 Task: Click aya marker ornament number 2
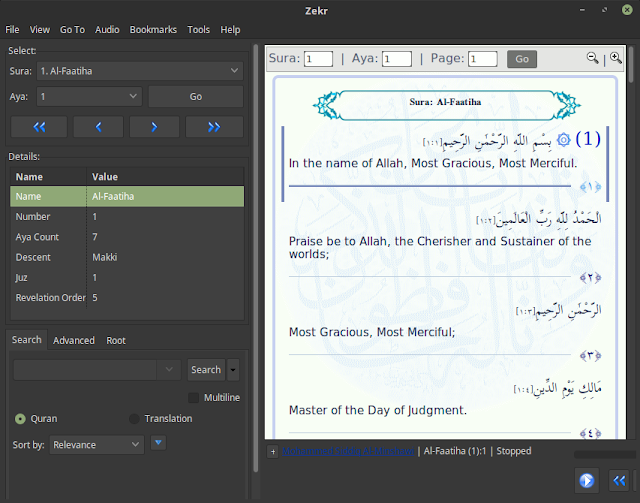(590, 278)
